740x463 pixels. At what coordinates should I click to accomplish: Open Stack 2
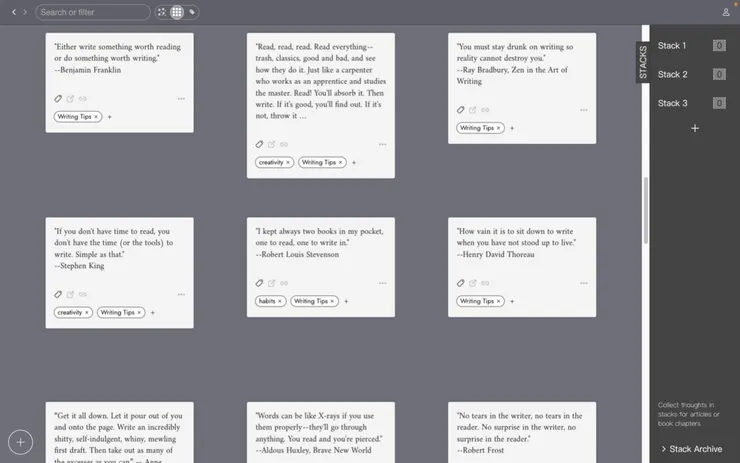click(x=673, y=75)
